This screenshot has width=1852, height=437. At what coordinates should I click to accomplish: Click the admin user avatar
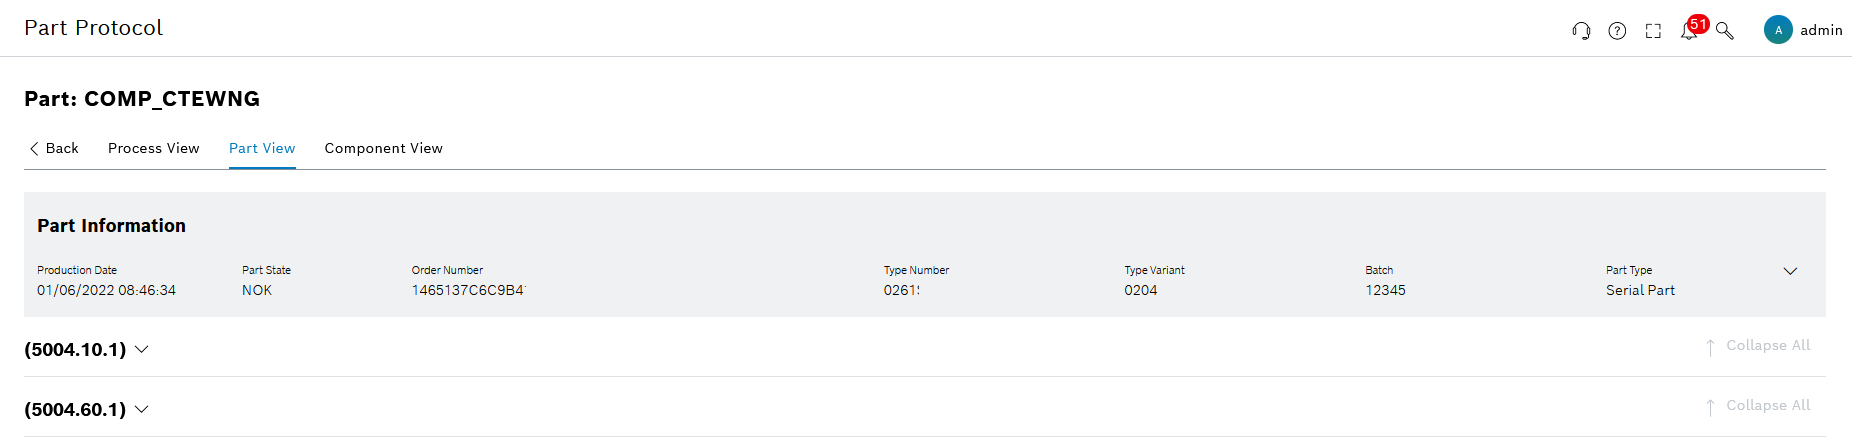[x=1778, y=30]
